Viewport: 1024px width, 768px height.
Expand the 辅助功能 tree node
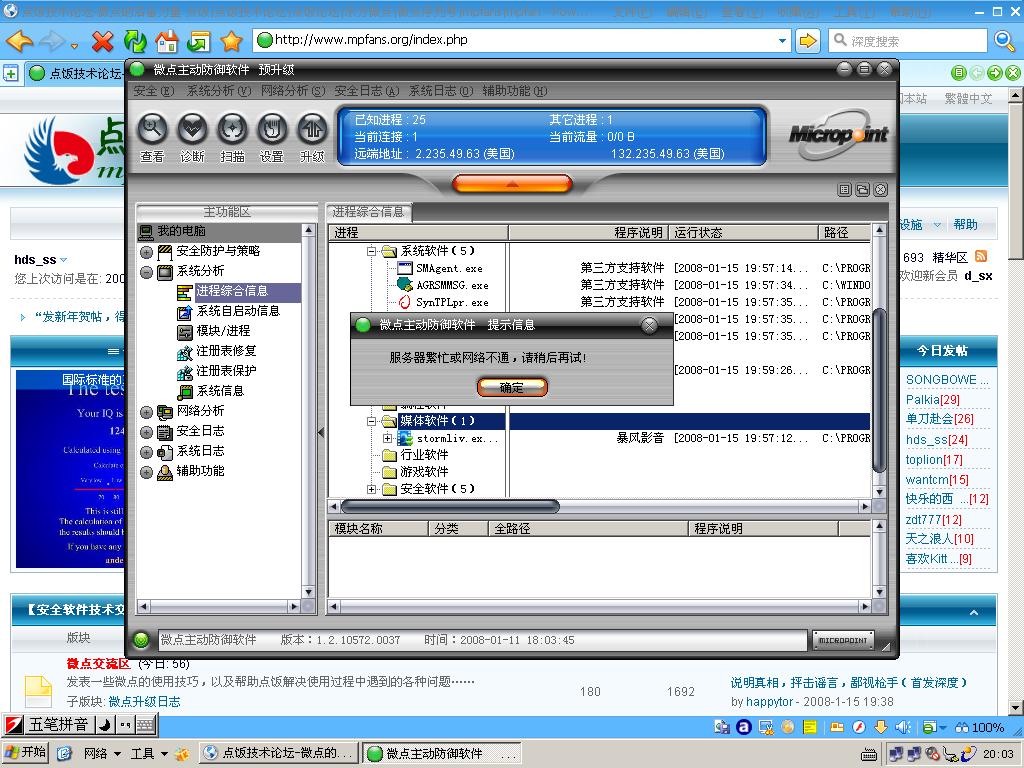point(146,472)
